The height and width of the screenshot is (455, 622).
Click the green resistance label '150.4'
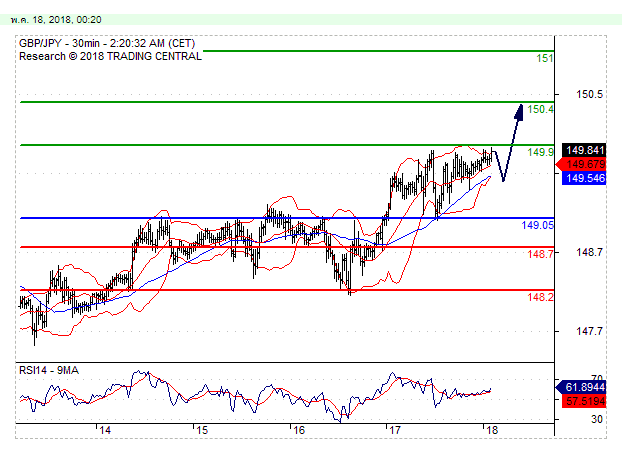[540, 109]
